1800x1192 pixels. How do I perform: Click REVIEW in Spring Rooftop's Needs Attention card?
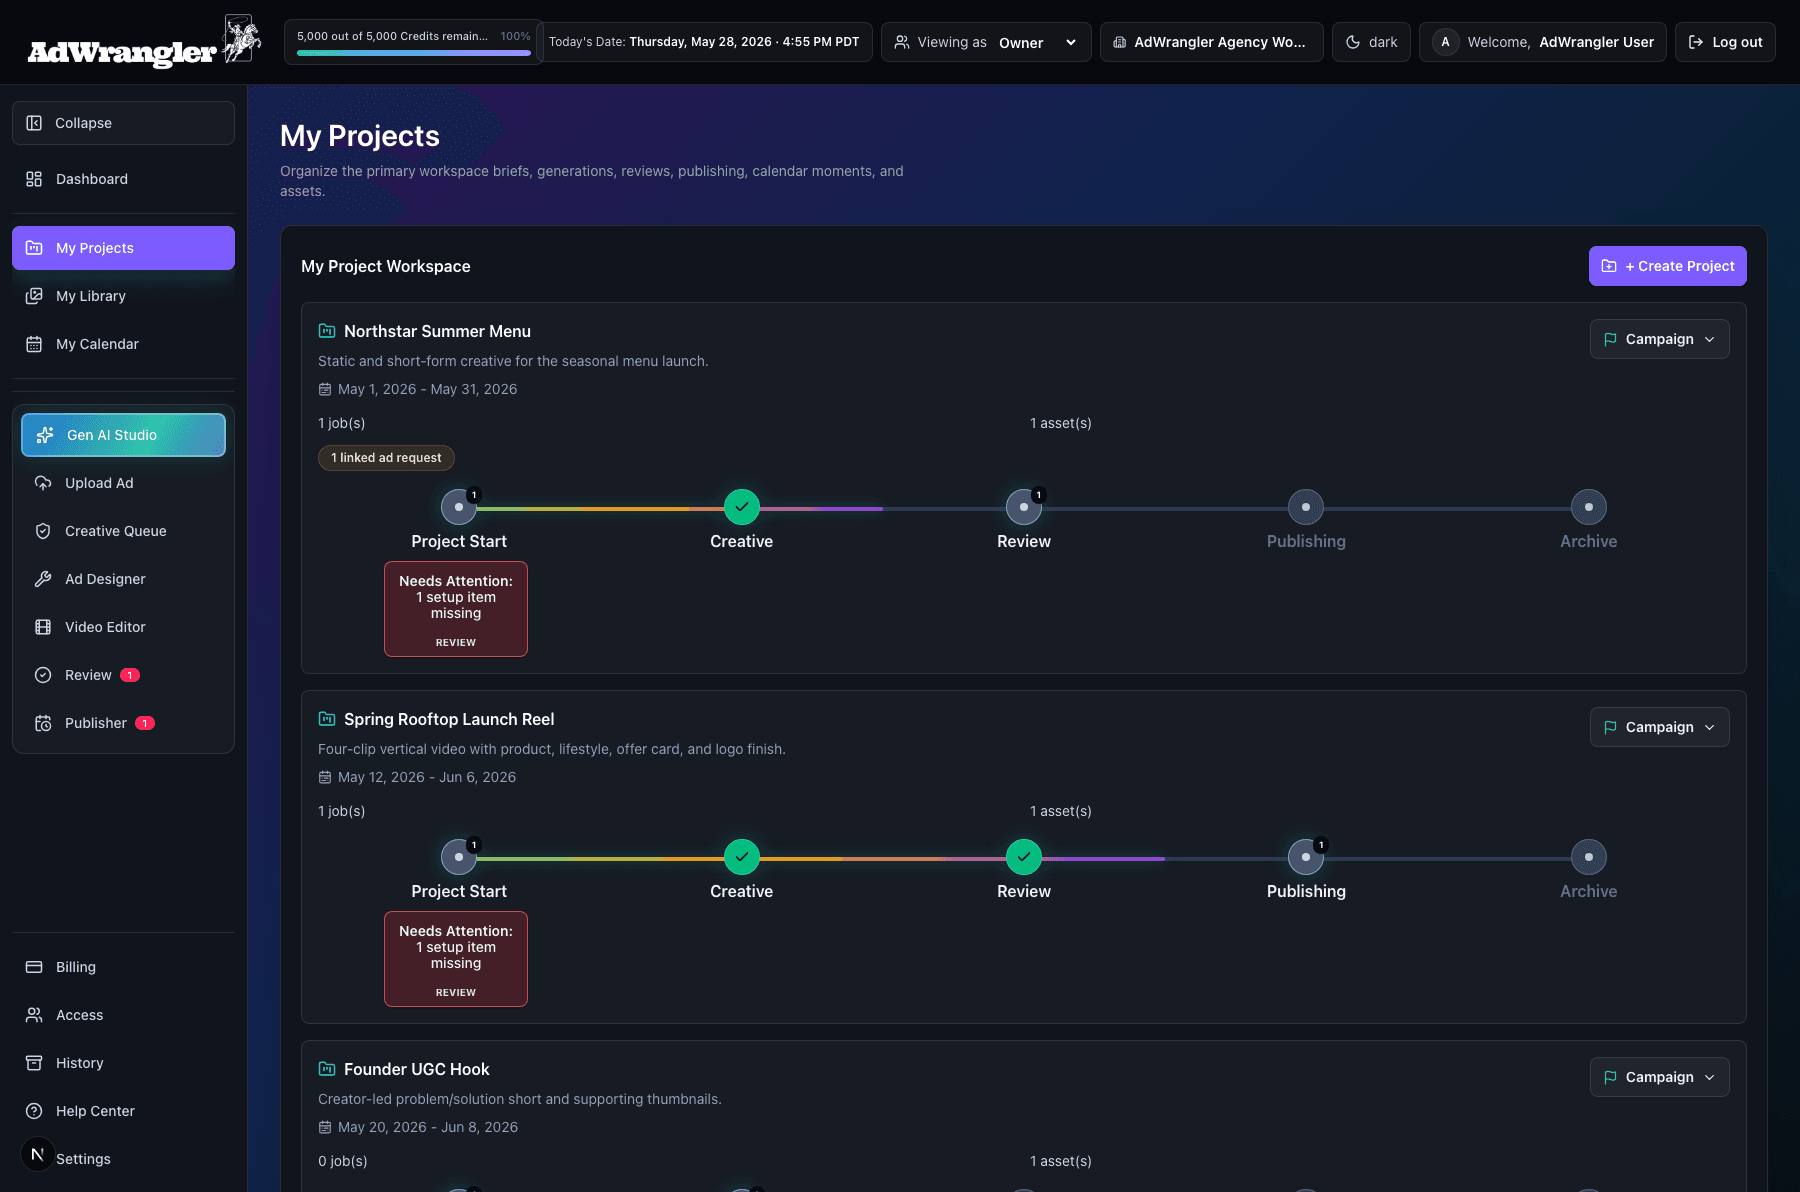(456, 993)
